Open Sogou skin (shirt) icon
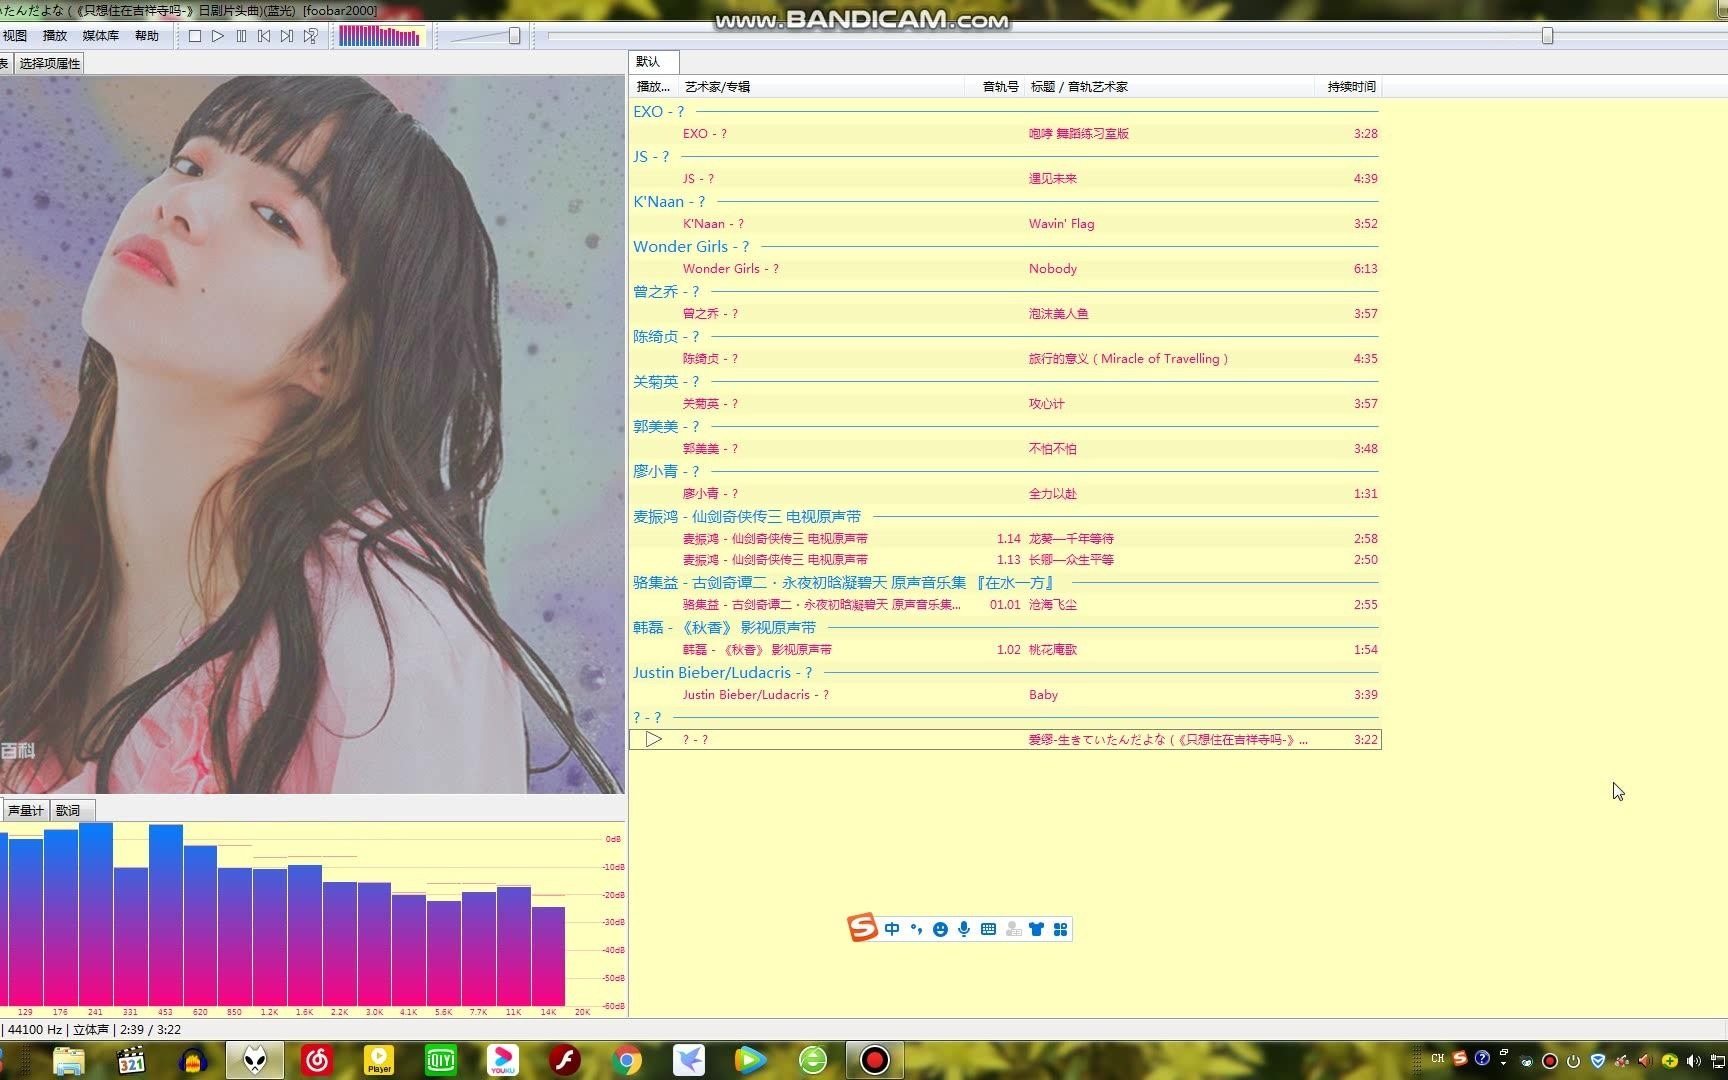1728x1080 pixels. point(1036,929)
